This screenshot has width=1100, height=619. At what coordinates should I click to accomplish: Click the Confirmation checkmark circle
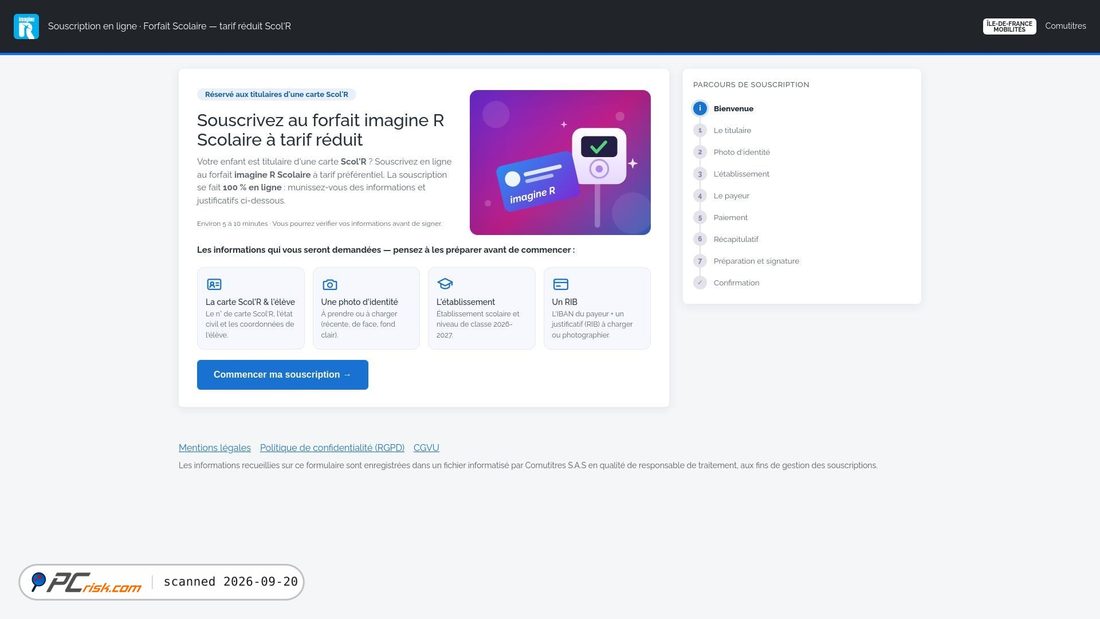point(699,283)
